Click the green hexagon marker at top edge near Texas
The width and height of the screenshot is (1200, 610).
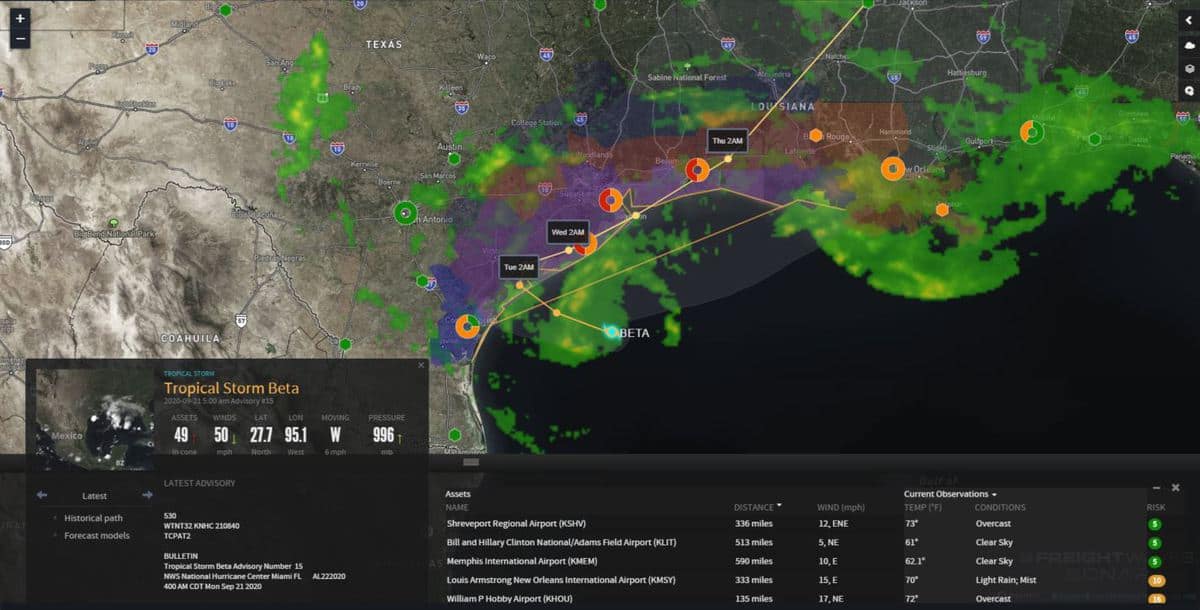pos(226,10)
